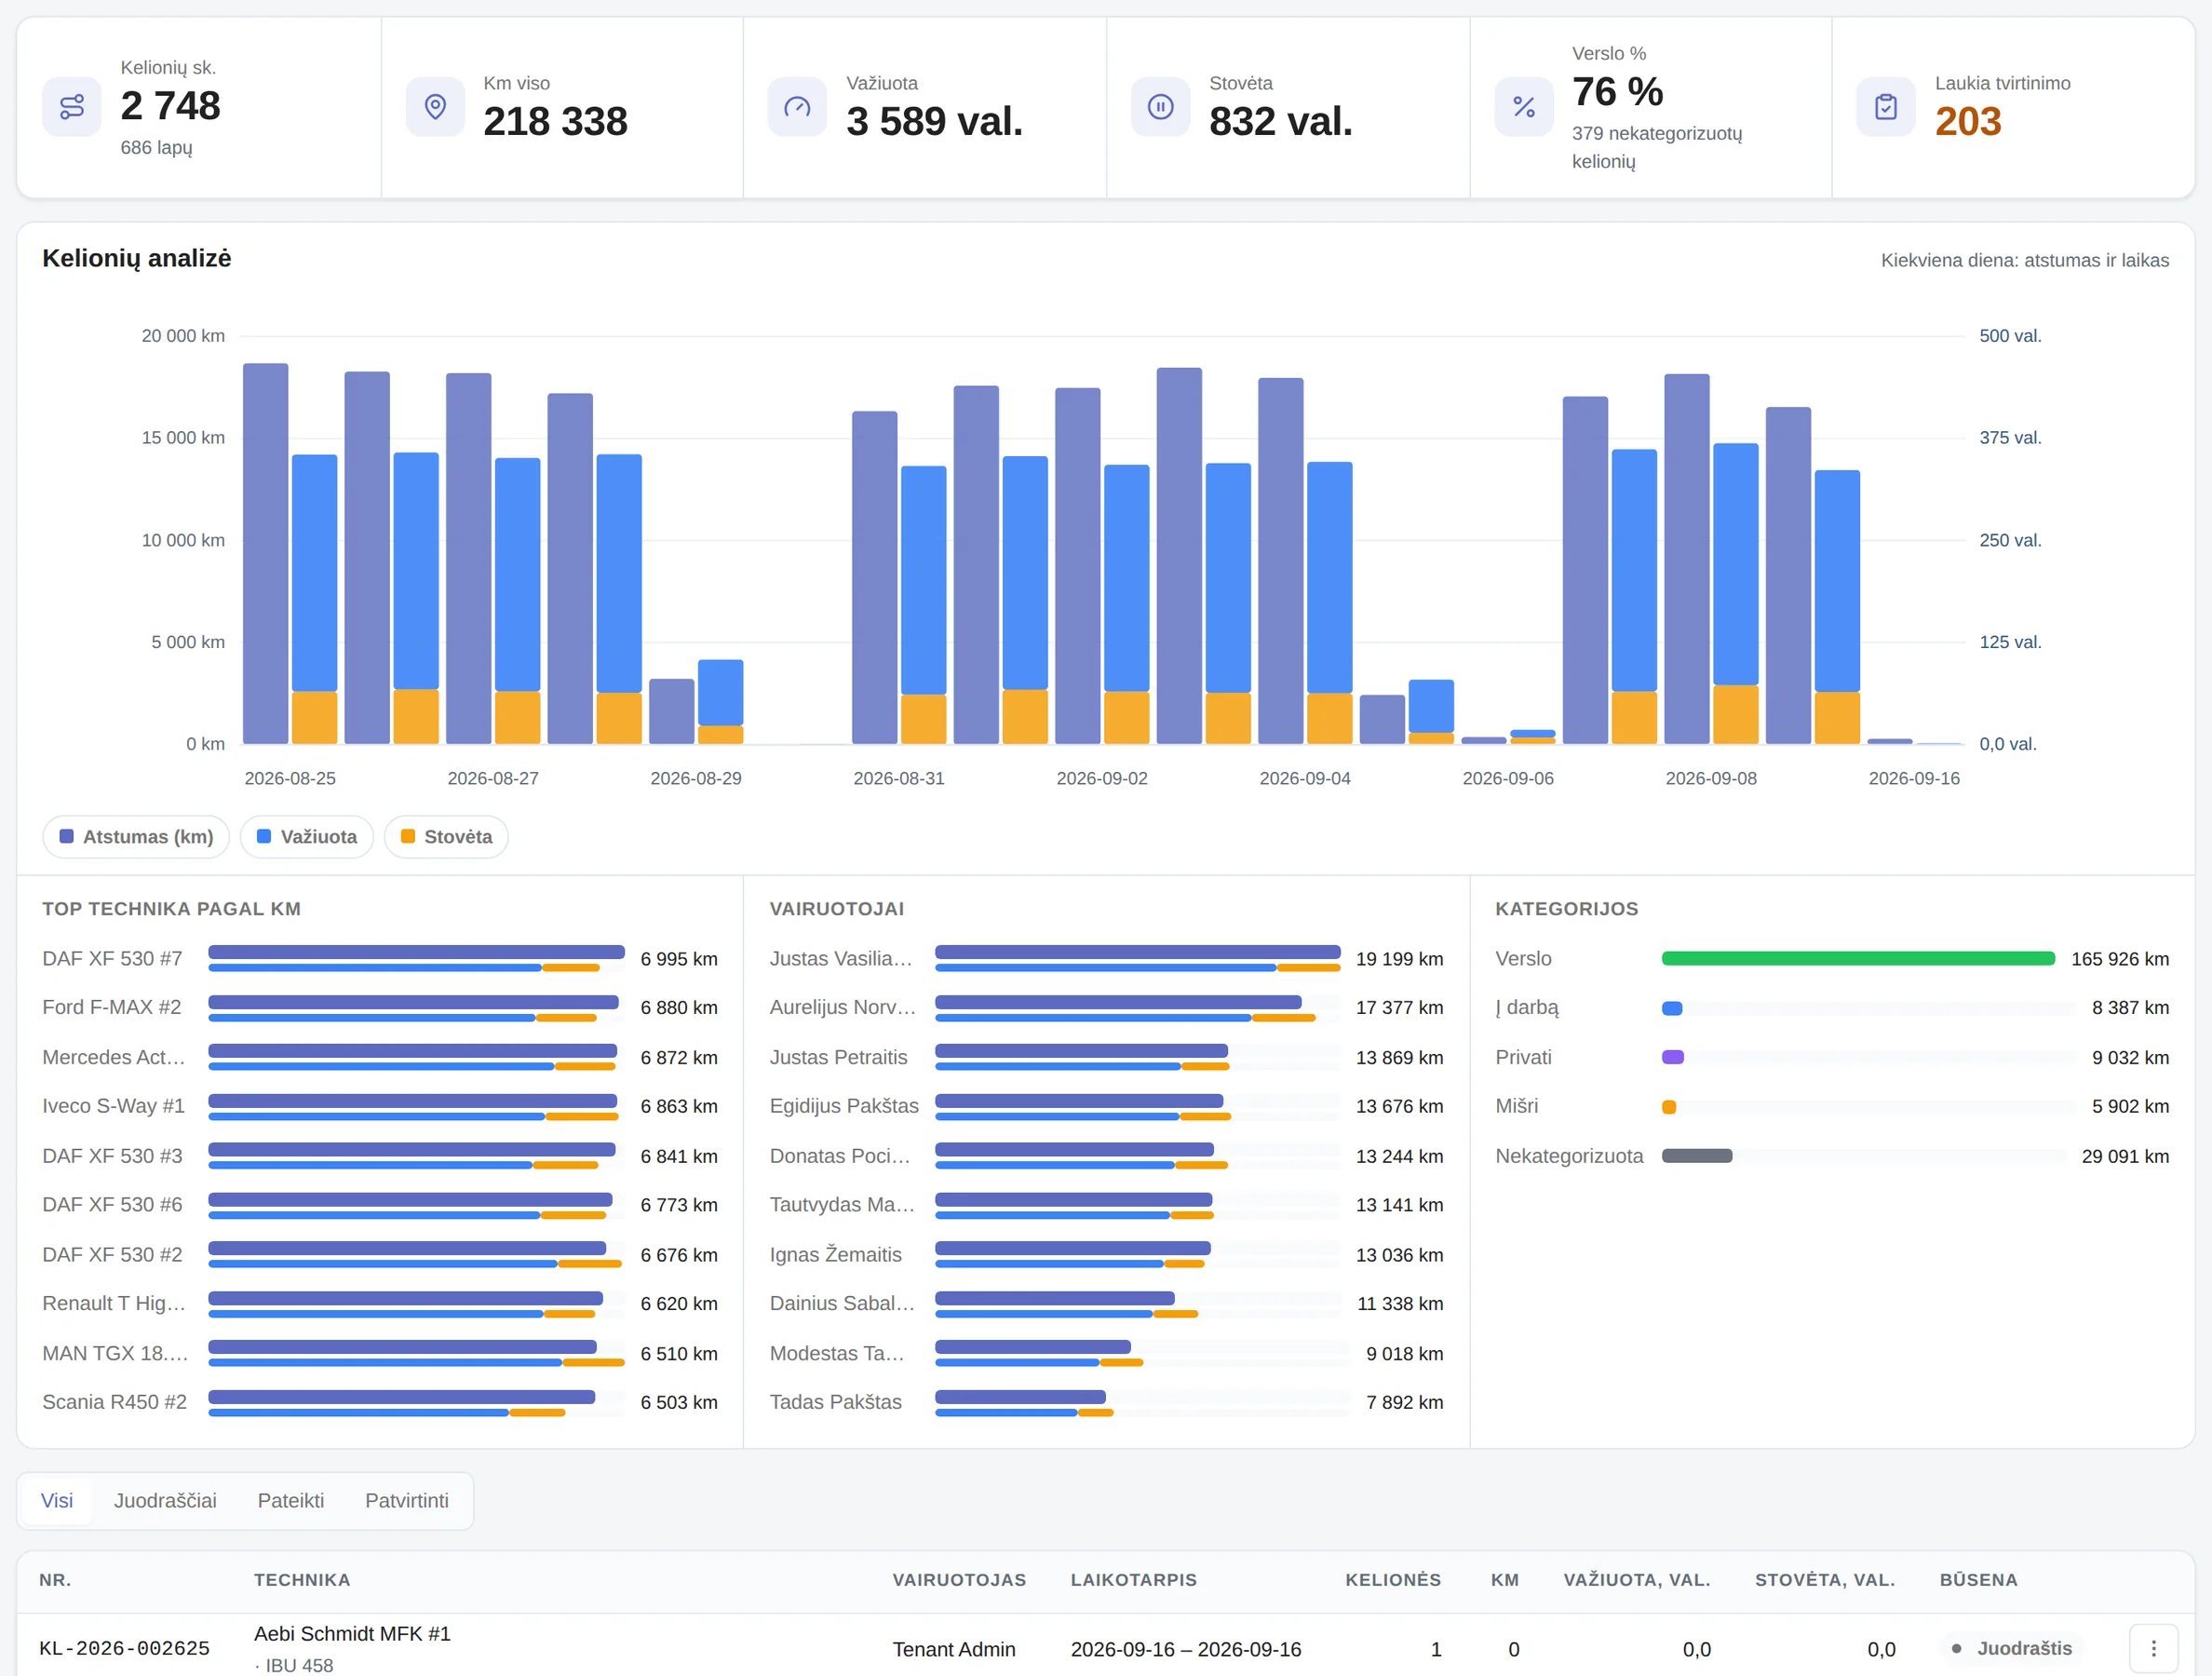The width and height of the screenshot is (2212, 1676).
Task: Toggle Stovėta legend series
Action: click(446, 837)
